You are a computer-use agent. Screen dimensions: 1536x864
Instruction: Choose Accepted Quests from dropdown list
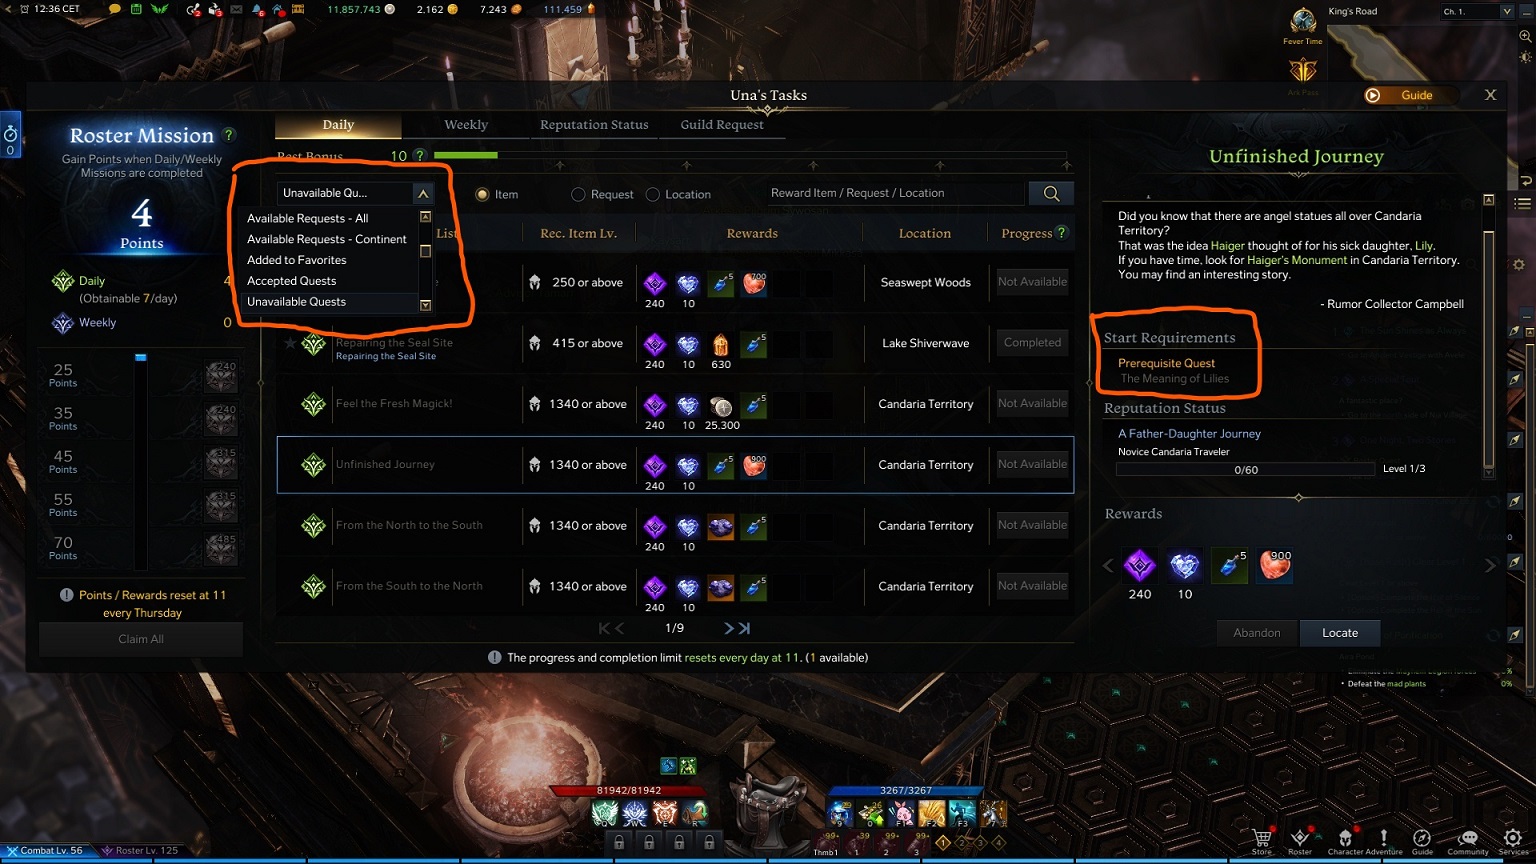(x=292, y=281)
